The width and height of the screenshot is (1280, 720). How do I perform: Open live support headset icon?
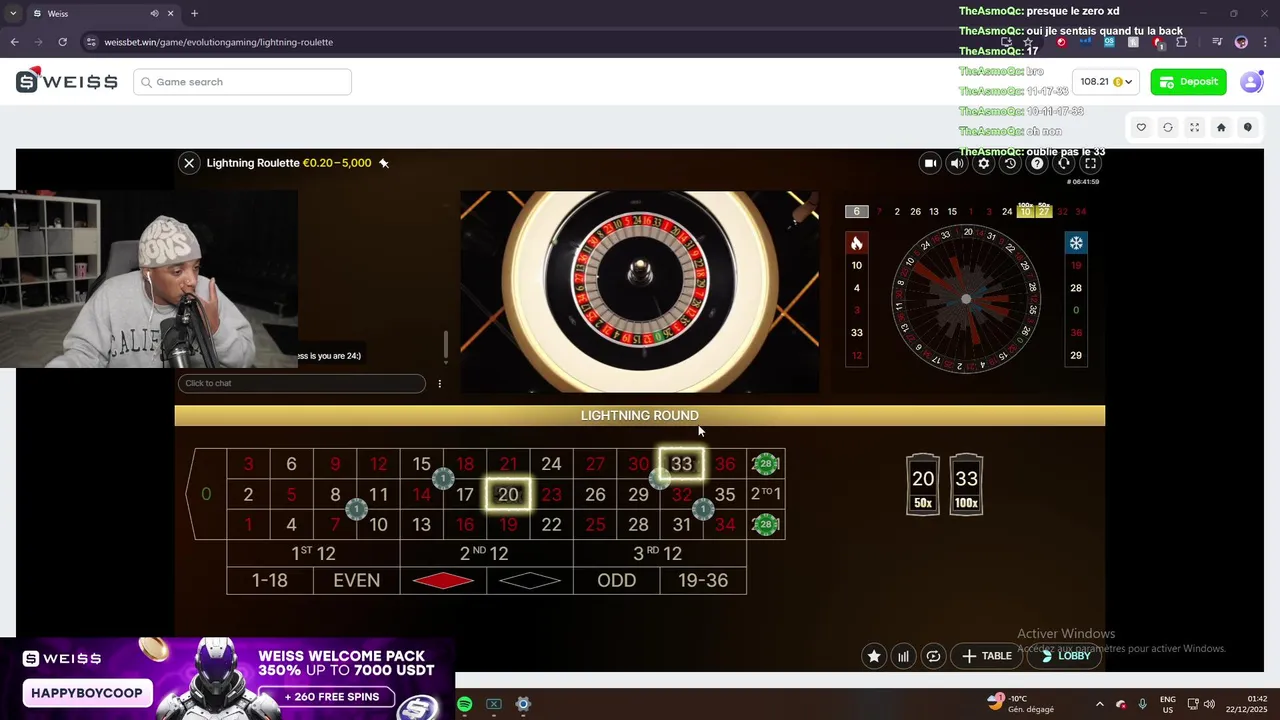(1064, 163)
